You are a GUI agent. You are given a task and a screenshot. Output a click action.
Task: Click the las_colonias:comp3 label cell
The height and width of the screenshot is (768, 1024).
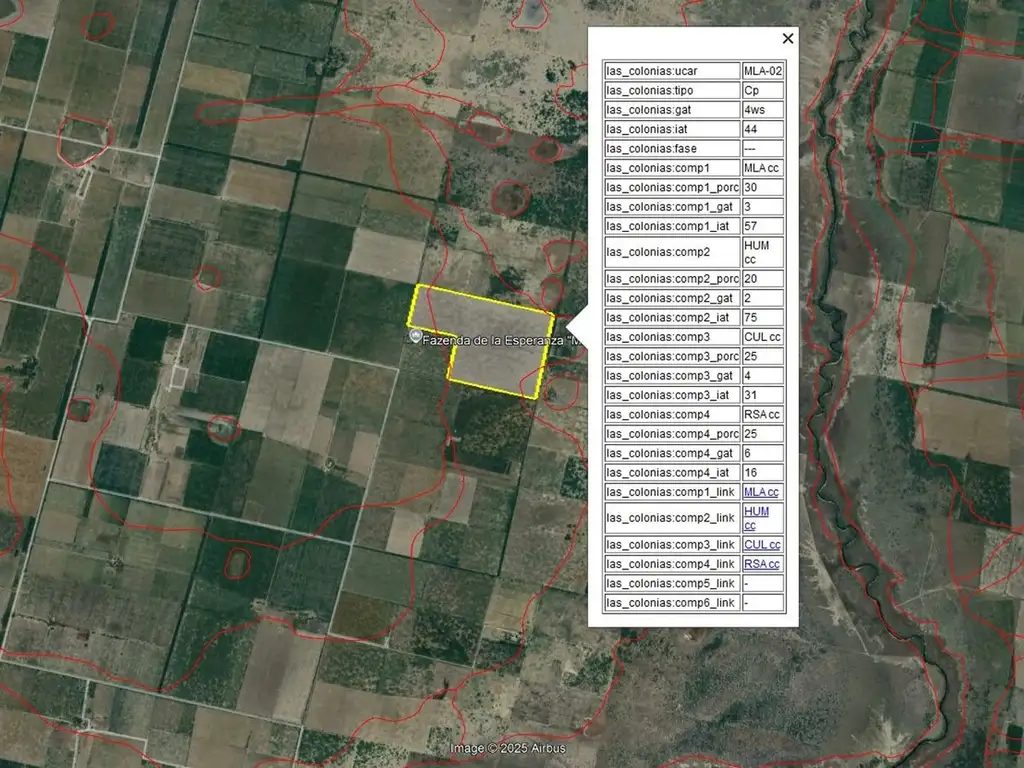(x=672, y=337)
